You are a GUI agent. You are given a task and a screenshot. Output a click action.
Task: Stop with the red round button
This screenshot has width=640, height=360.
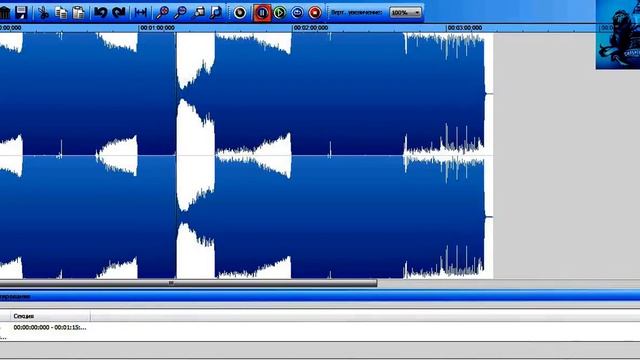click(x=315, y=13)
